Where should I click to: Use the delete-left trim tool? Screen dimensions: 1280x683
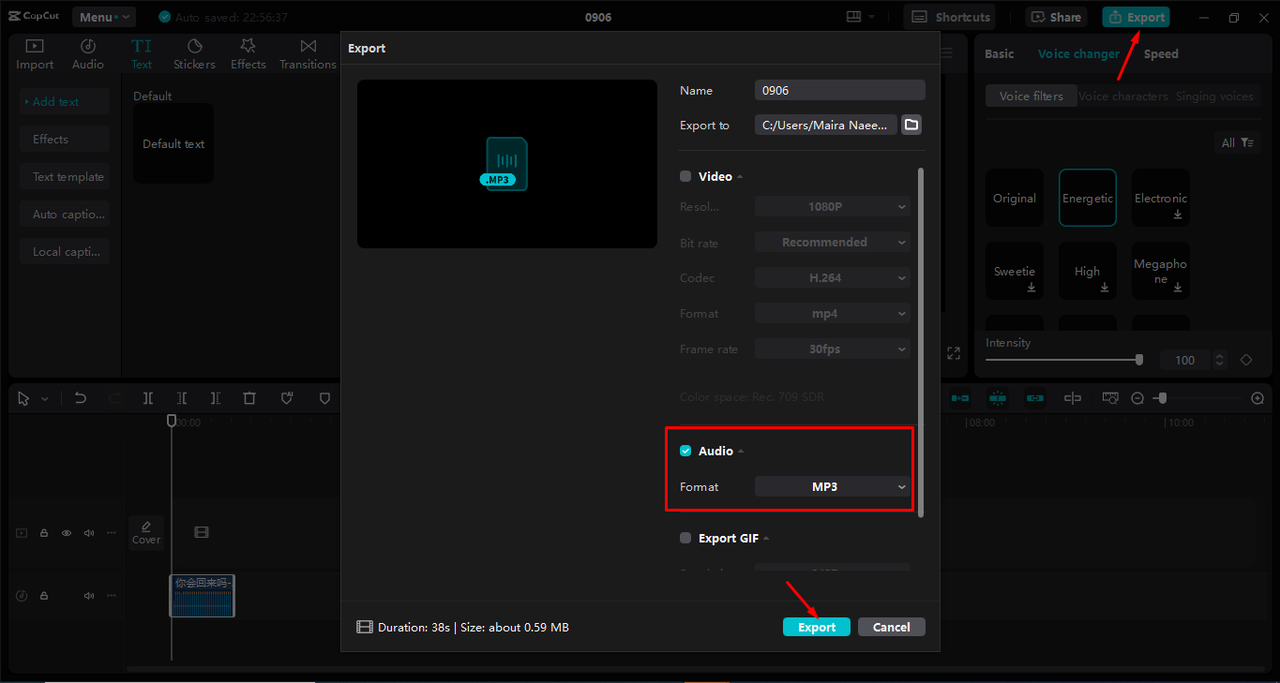182,398
